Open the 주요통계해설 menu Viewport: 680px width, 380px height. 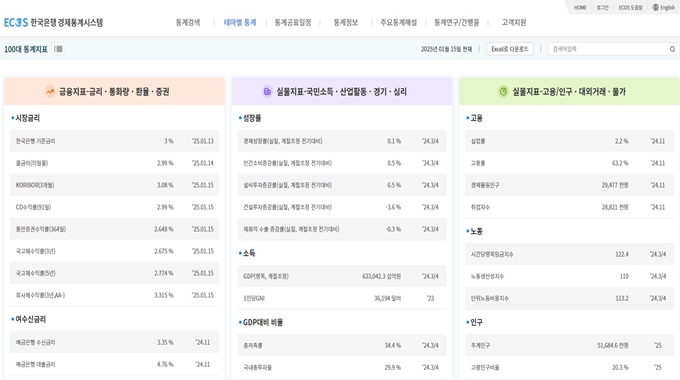(399, 23)
